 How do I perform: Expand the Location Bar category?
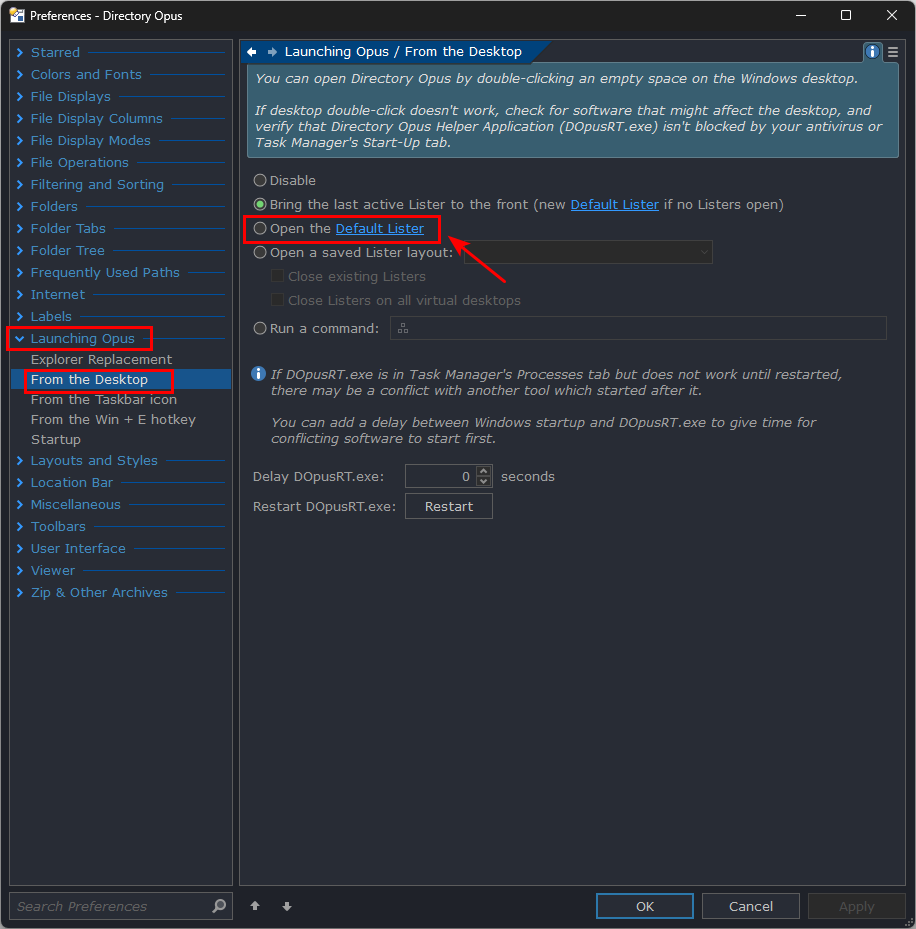(20, 482)
